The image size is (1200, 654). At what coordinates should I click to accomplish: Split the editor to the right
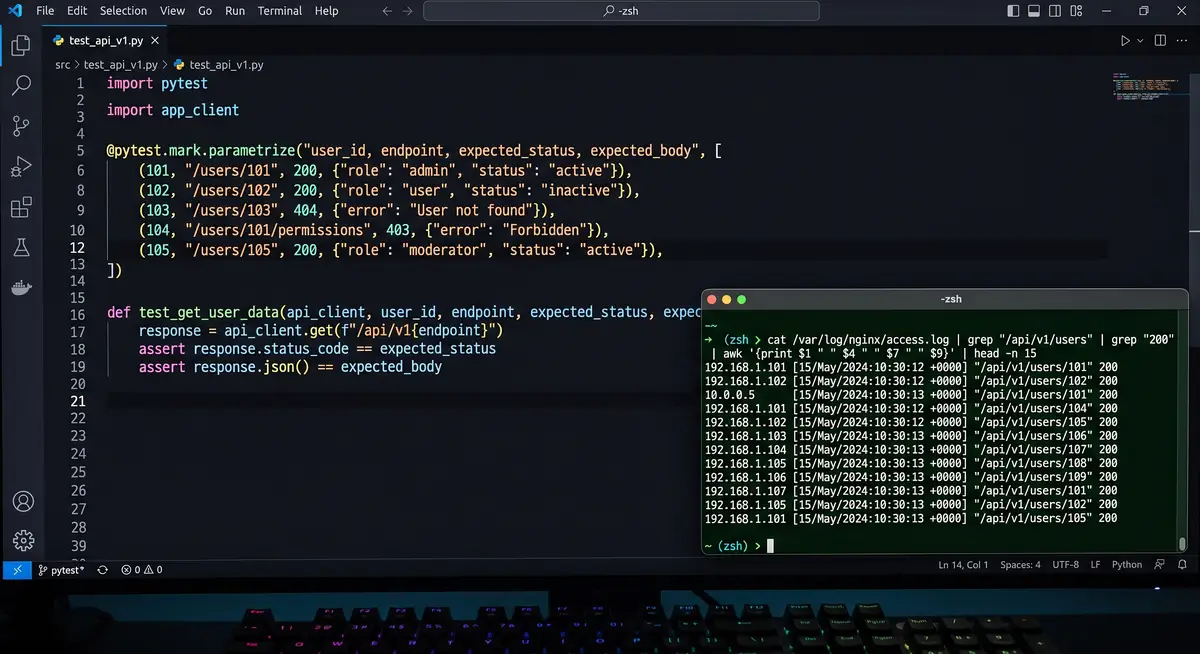[x=1160, y=41]
